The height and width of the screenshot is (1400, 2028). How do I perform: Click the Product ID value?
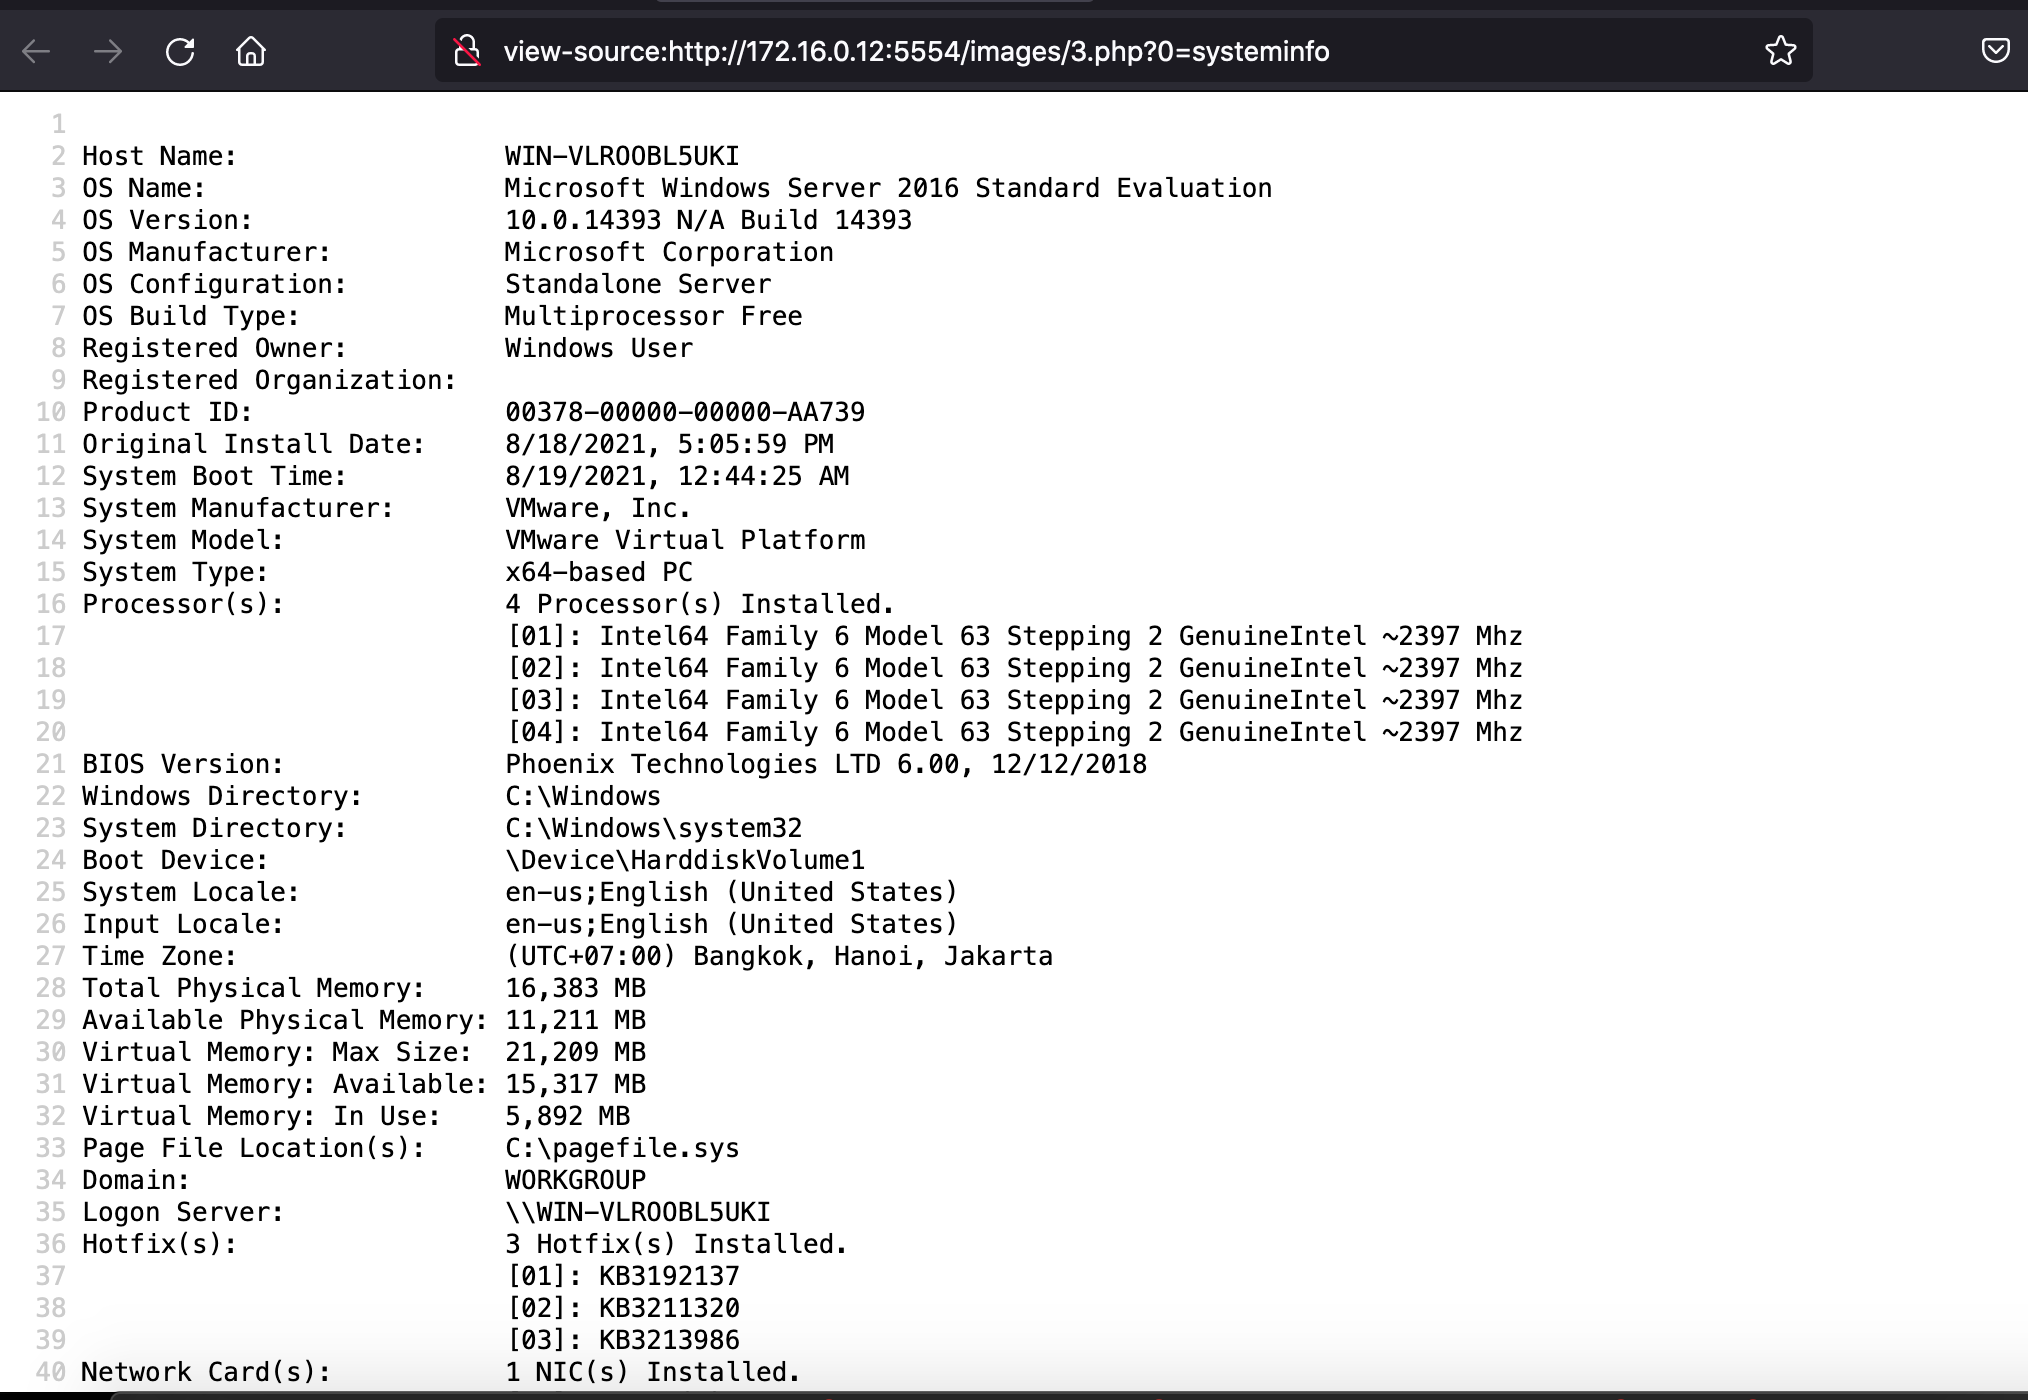click(684, 412)
